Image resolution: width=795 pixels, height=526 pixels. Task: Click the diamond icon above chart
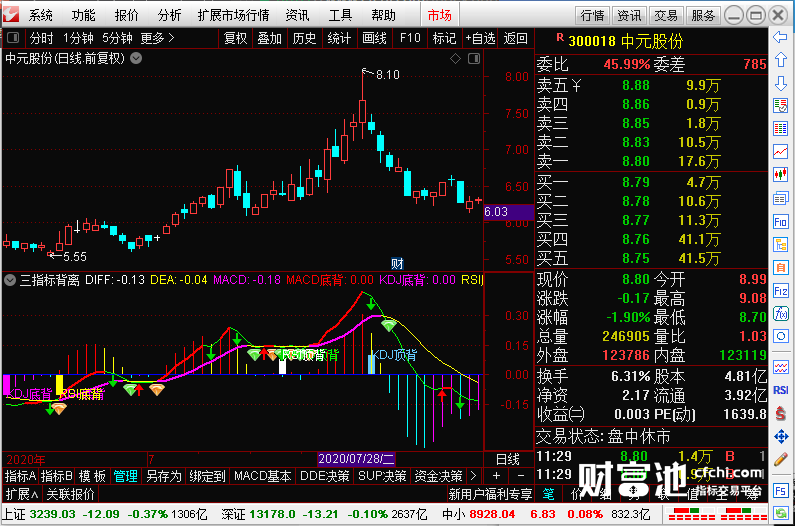[455, 59]
